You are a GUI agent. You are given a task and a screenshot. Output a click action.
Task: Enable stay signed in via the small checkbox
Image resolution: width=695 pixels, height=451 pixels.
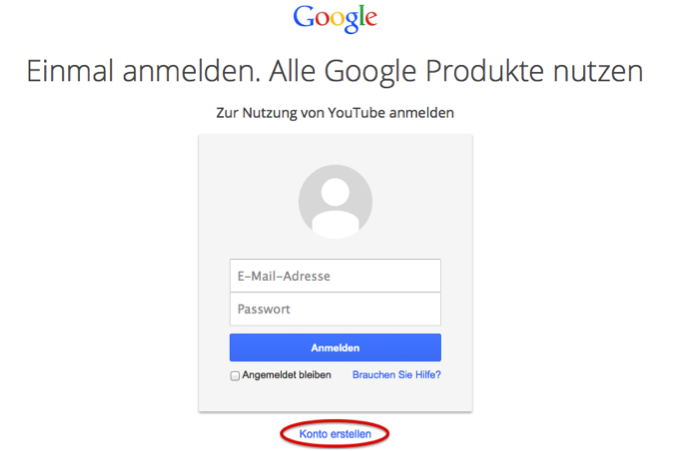pos(235,376)
